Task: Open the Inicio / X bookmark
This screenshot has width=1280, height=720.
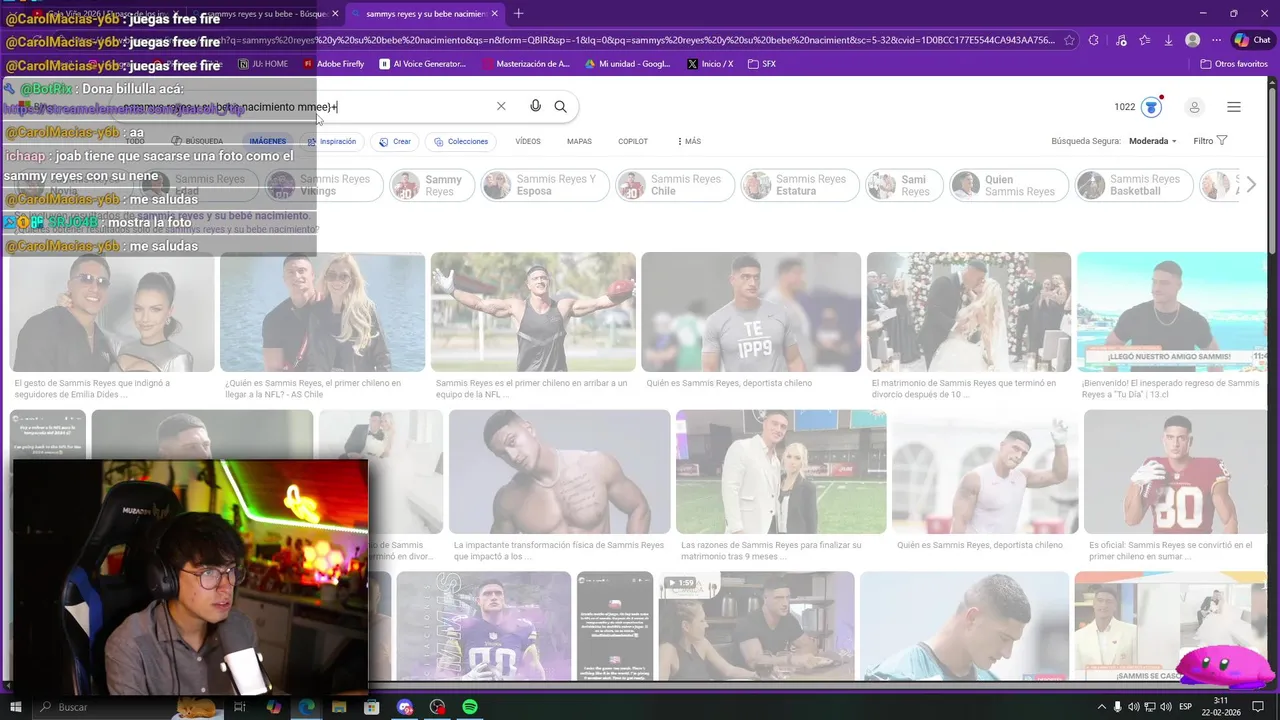Action: click(x=710, y=64)
